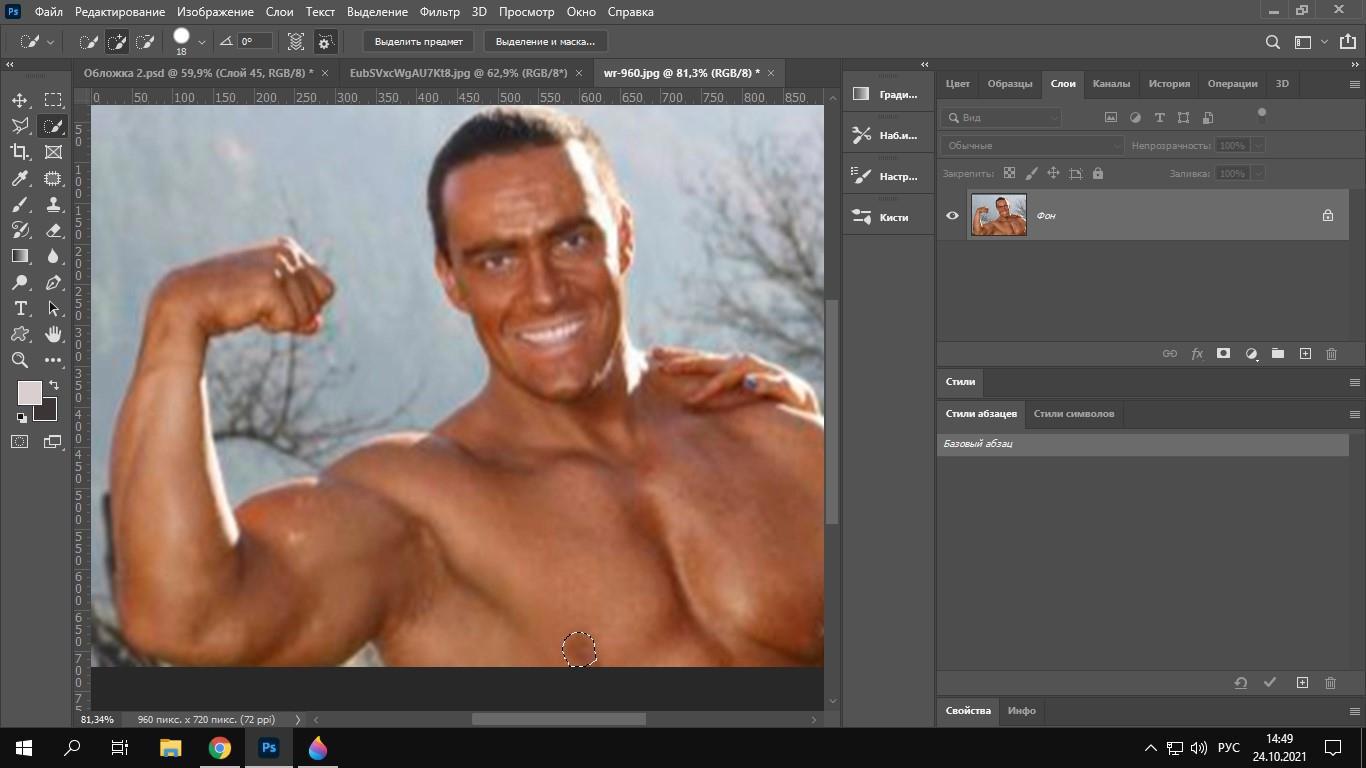Click the Выделение и маска button
Screen dimensions: 1366x768
545,42
